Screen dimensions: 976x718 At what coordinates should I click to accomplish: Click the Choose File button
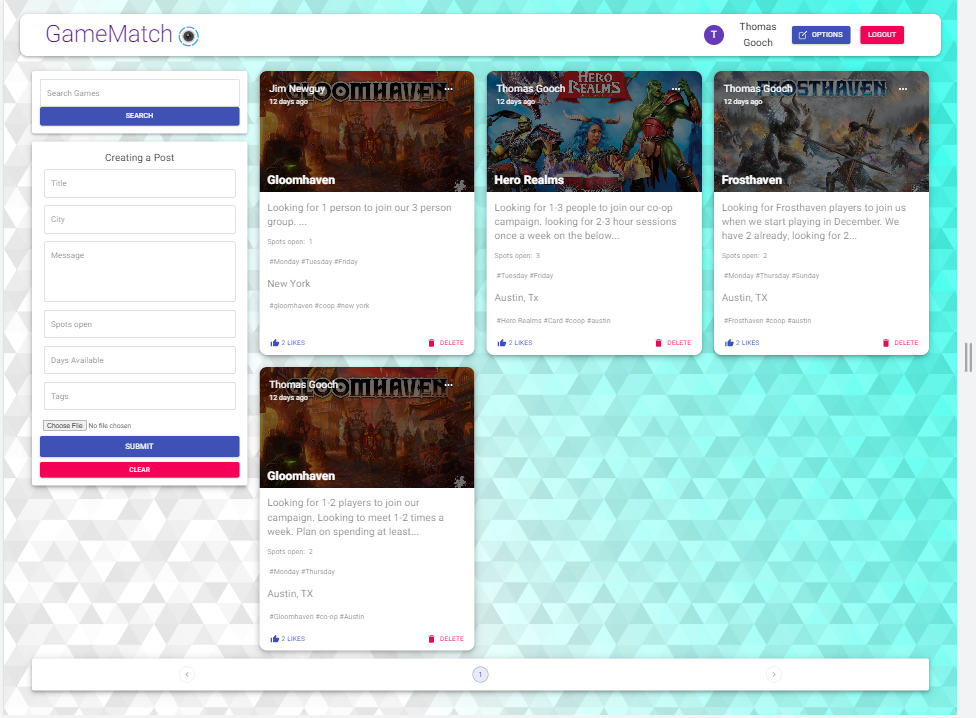coord(65,426)
